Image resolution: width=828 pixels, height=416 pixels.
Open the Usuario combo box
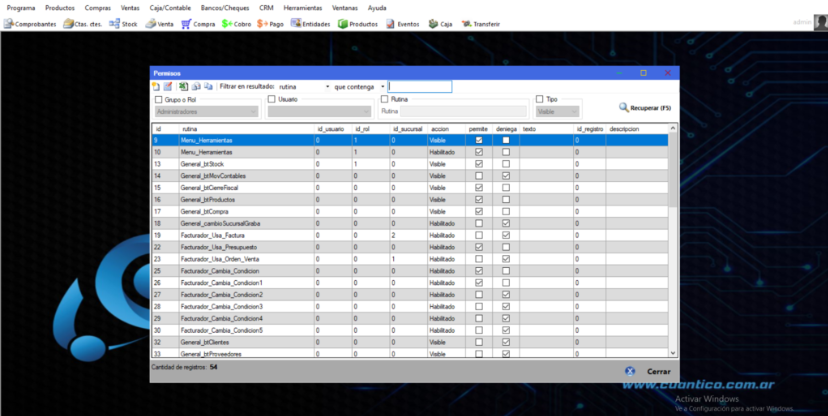(319, 112)
